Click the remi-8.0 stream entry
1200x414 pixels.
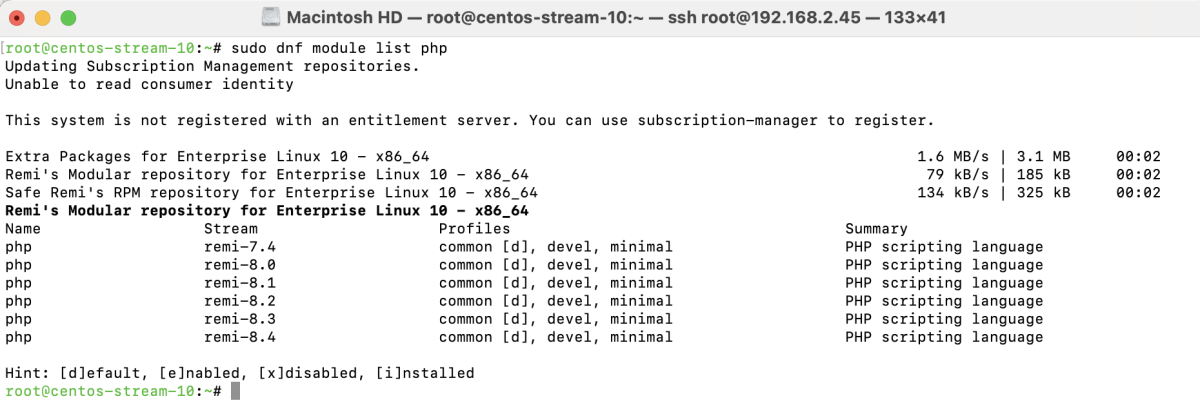pos(239,265)
